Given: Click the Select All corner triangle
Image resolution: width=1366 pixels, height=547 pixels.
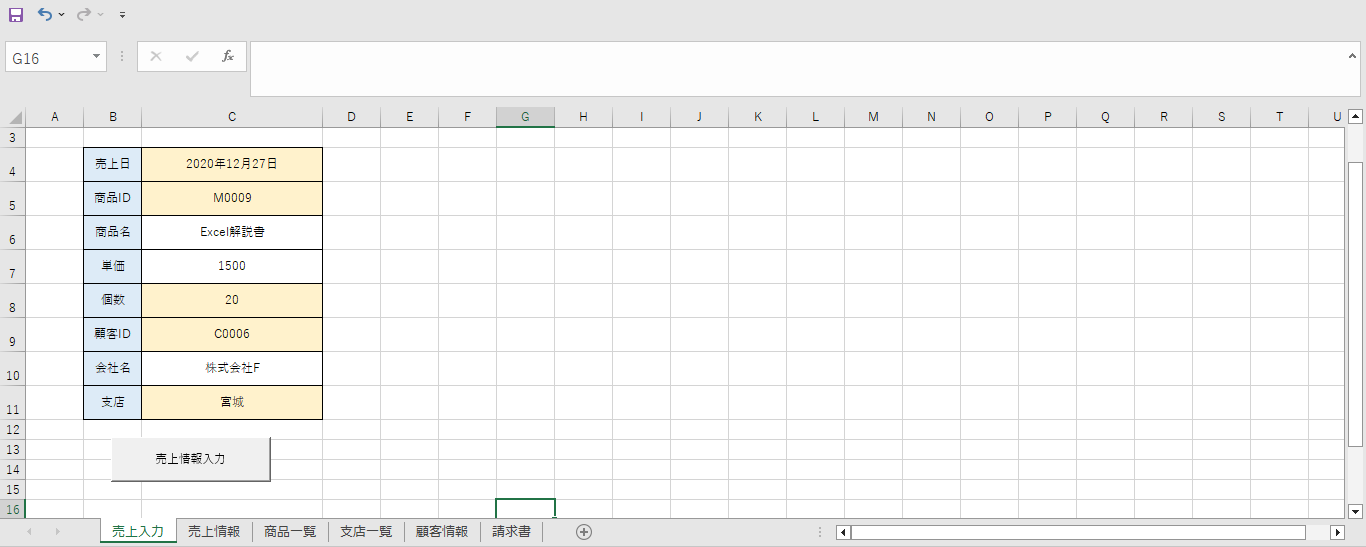Looking at the screenshot, I should pos(14,117).
